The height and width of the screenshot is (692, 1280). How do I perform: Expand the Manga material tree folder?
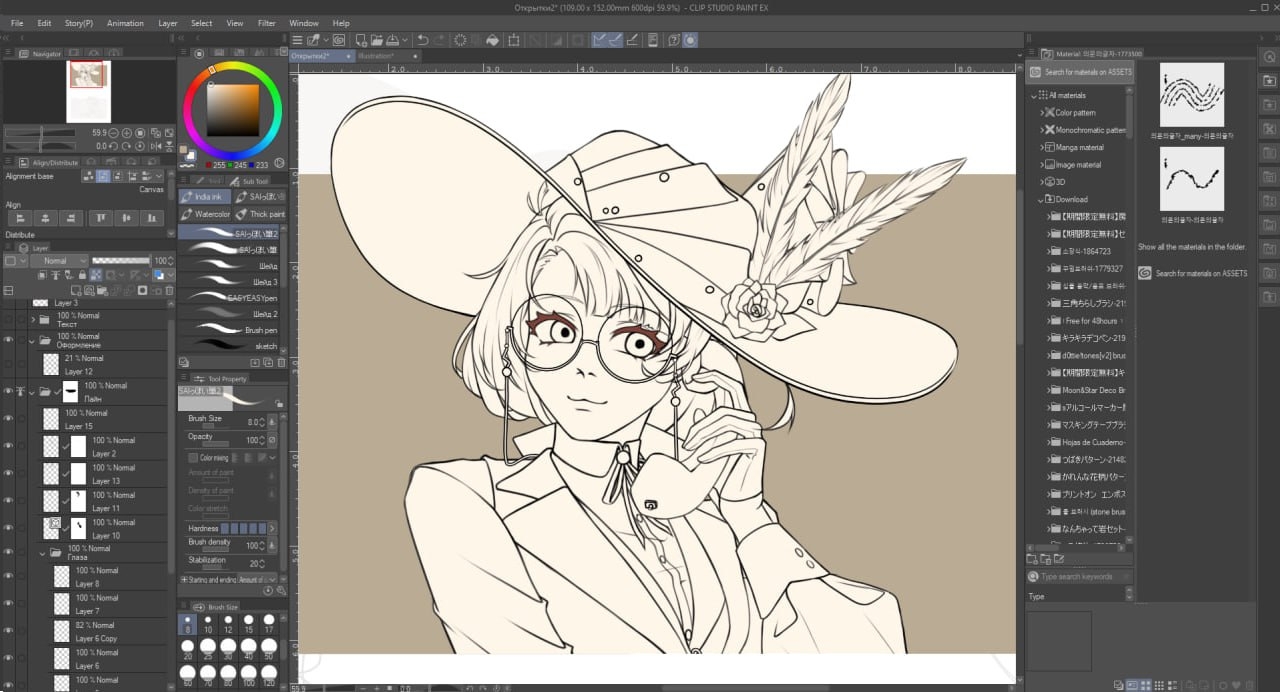pos(1041,147)
